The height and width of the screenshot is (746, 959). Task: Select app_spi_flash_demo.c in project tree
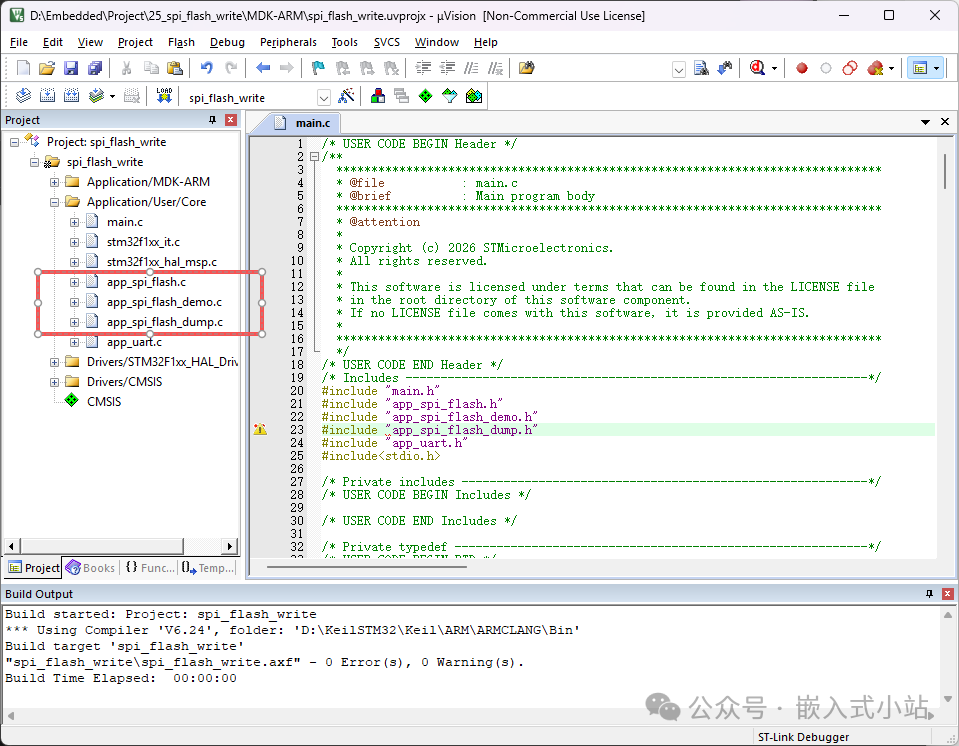pos(164,302)
